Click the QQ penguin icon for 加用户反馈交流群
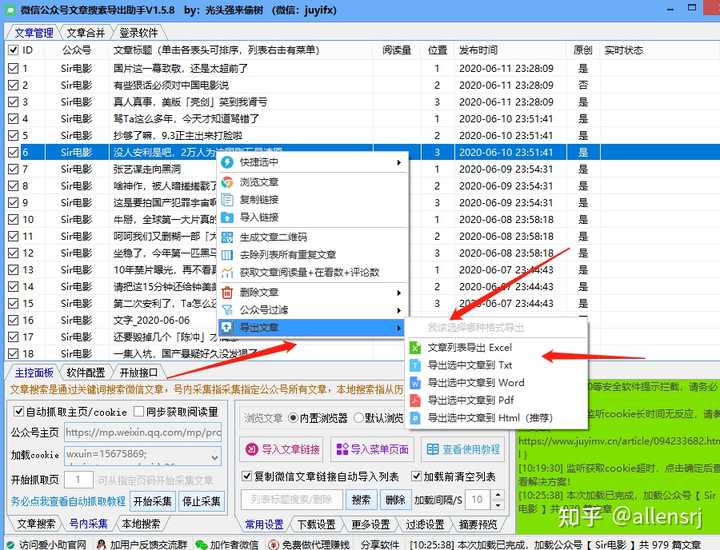The image size is (720, 550). (101, 544)
